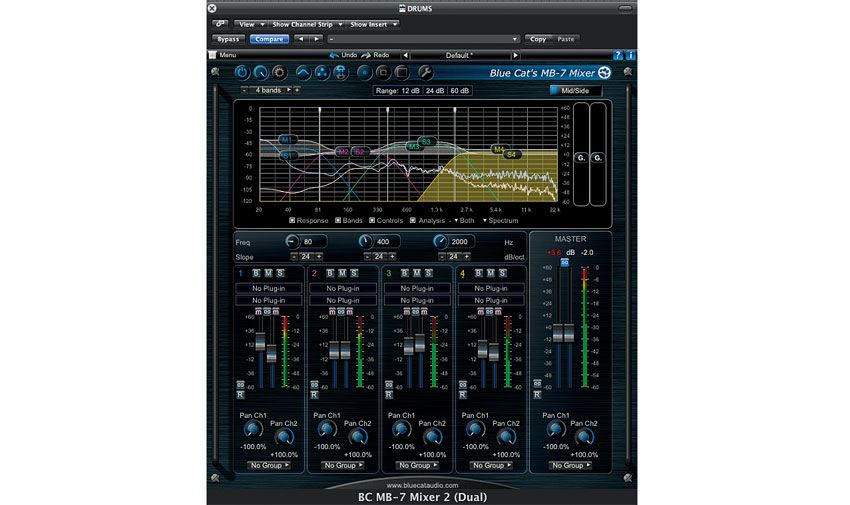Click band 1 reset R button
The width and height of the screenshot is (850, 505).
240,395
